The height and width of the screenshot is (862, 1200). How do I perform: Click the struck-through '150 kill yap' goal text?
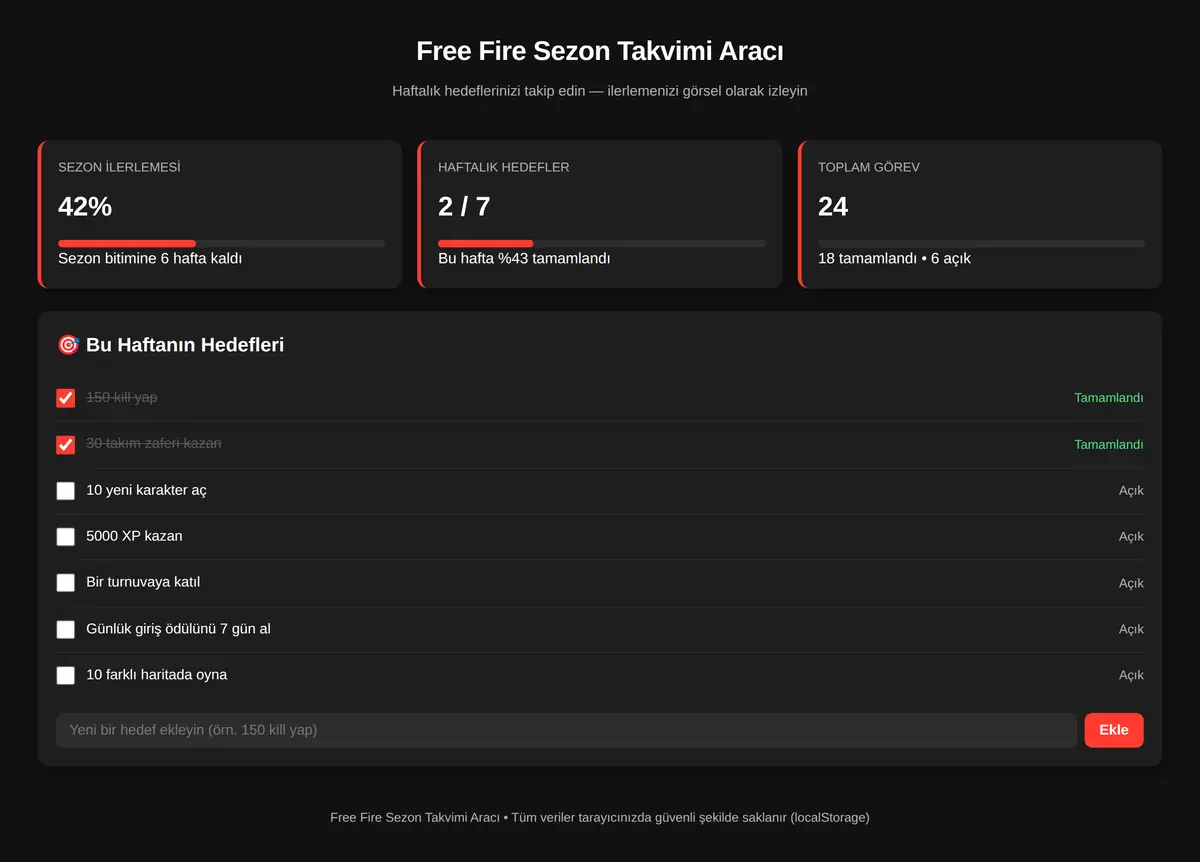(x=122, y=397)
